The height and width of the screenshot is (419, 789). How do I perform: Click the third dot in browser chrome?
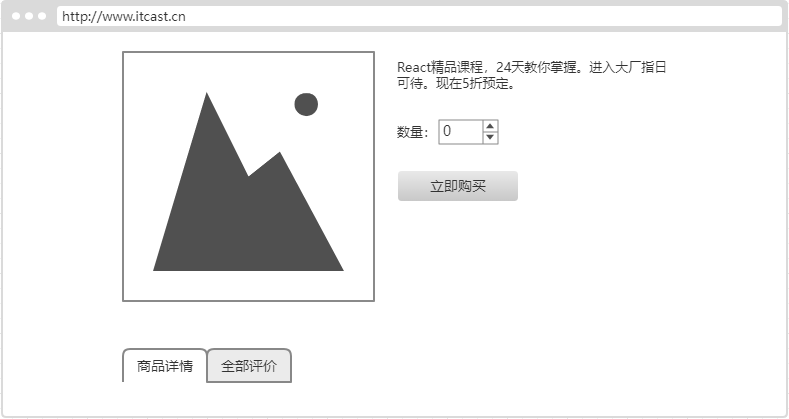(x=42, y=16)
